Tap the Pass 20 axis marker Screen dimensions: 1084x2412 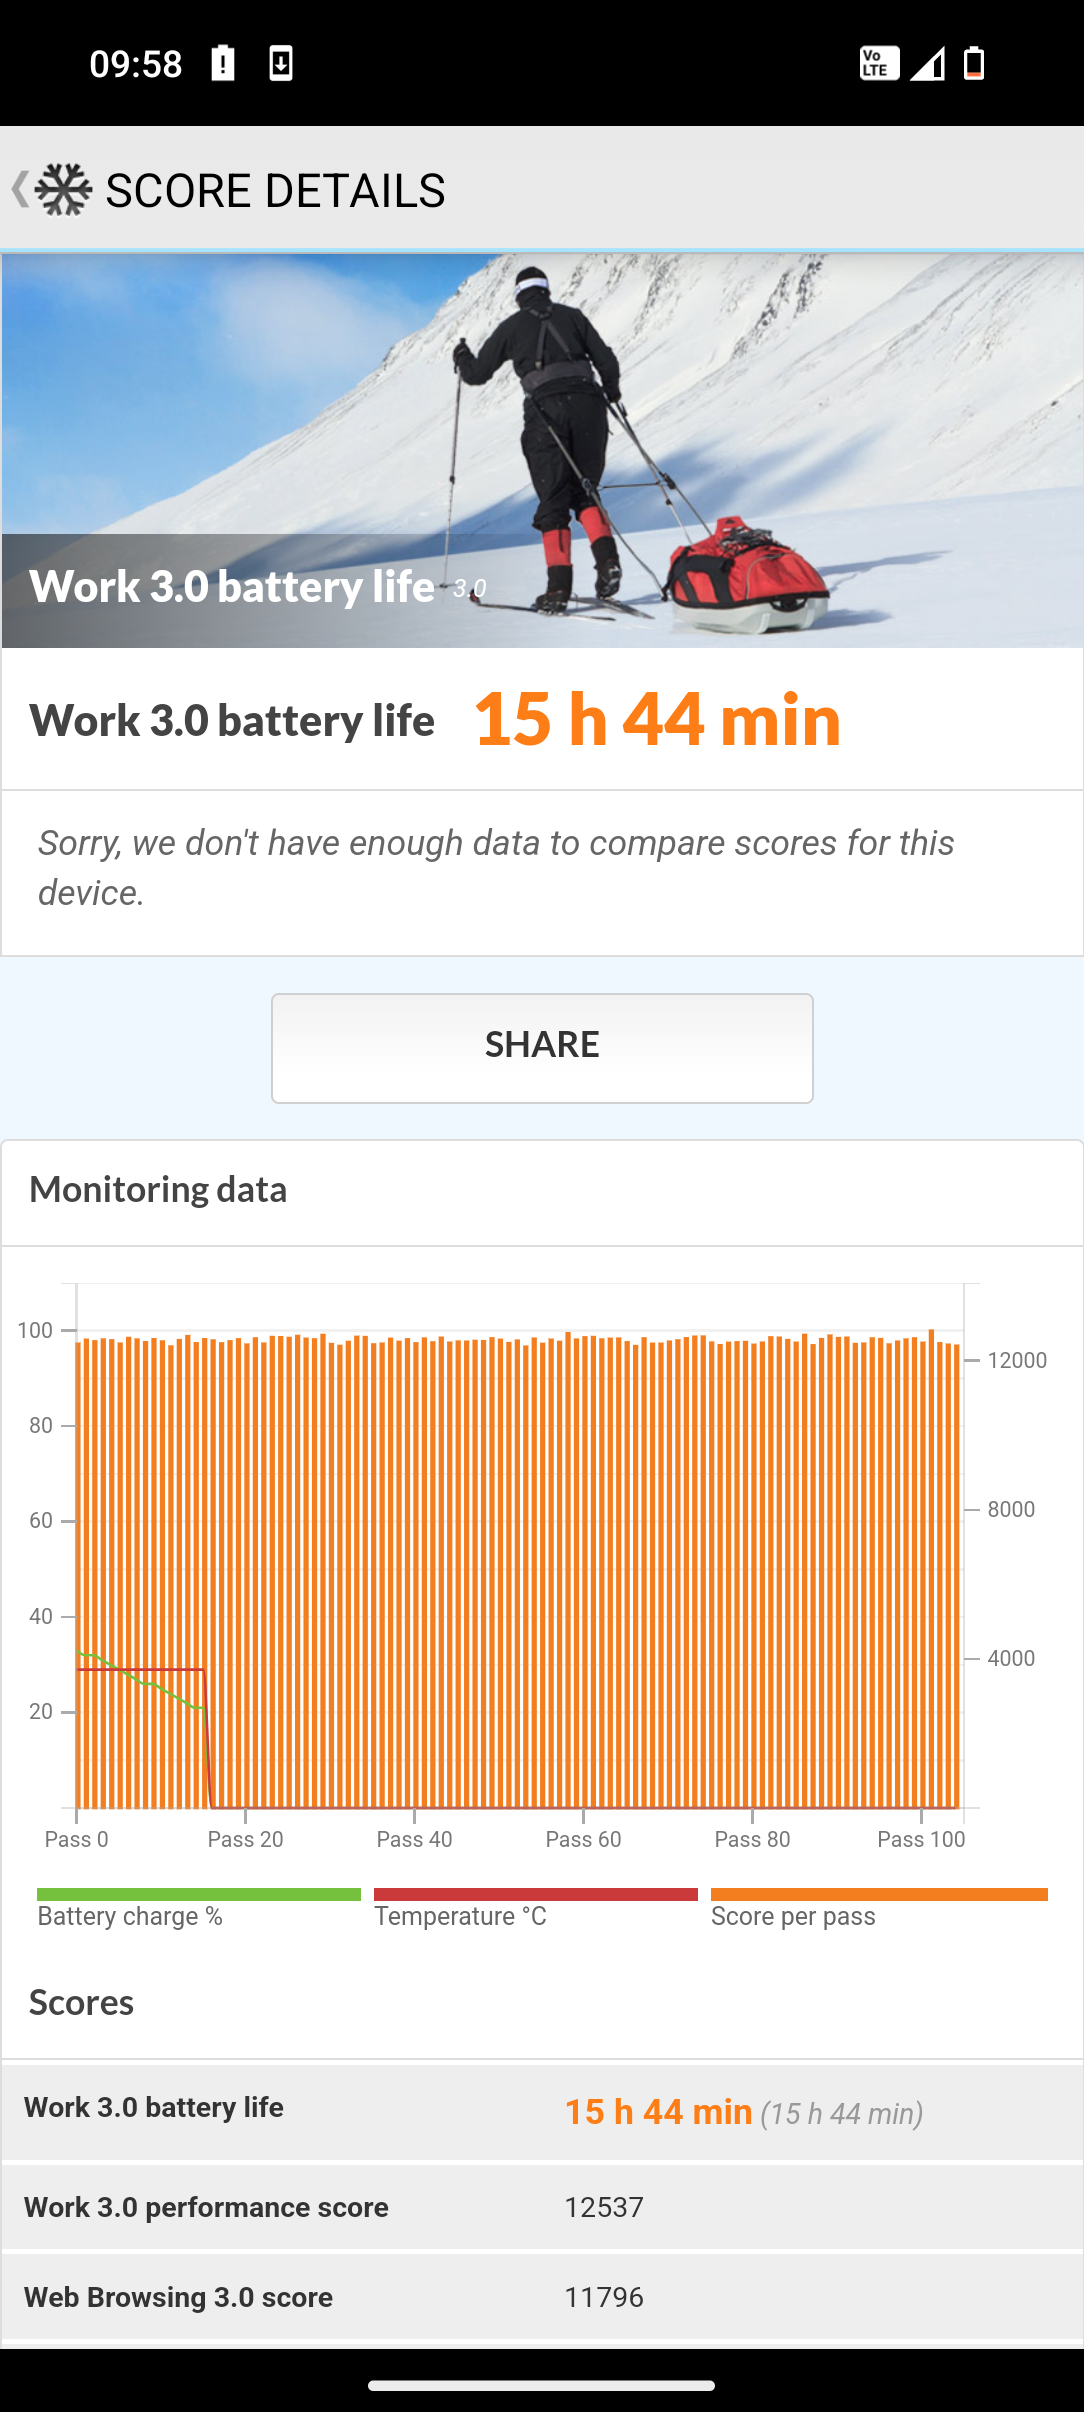[245, 1839]
